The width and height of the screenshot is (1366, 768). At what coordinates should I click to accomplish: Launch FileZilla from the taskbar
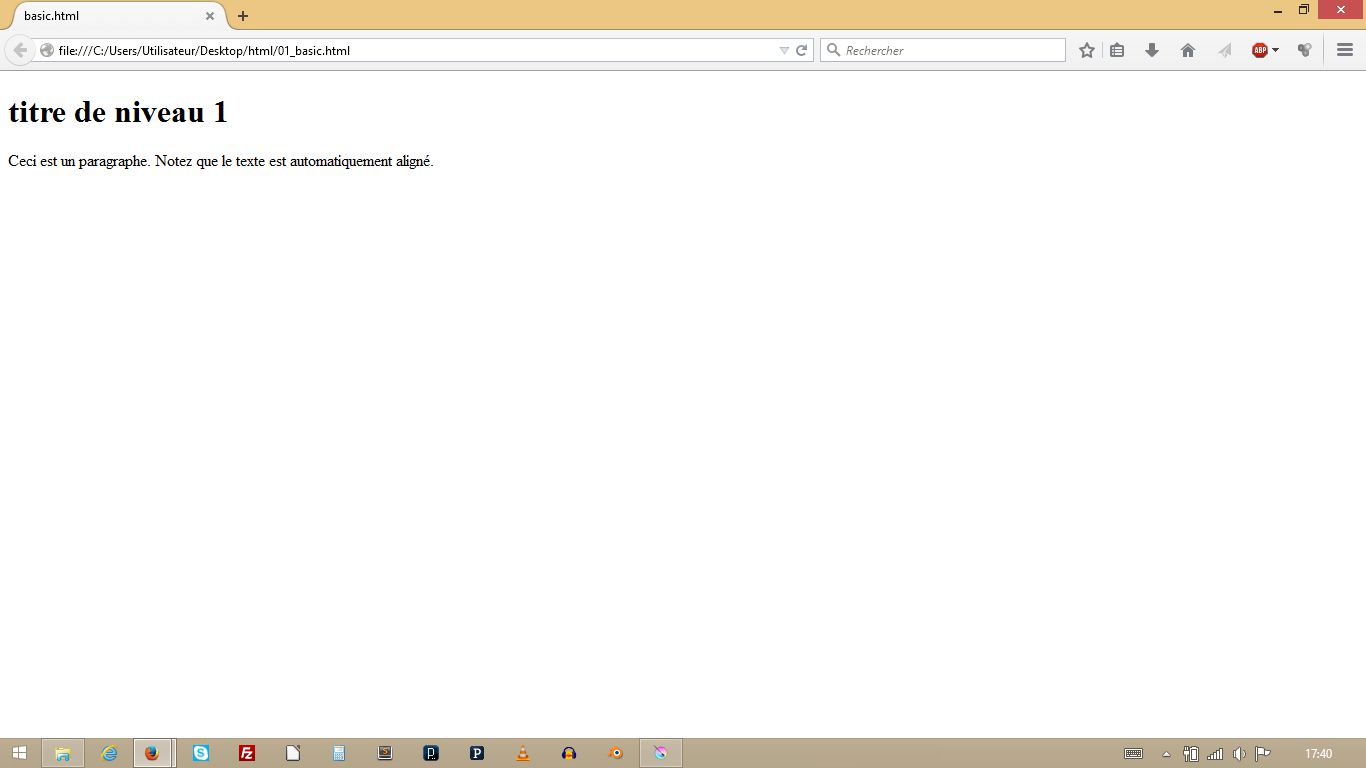pos(247,753)
